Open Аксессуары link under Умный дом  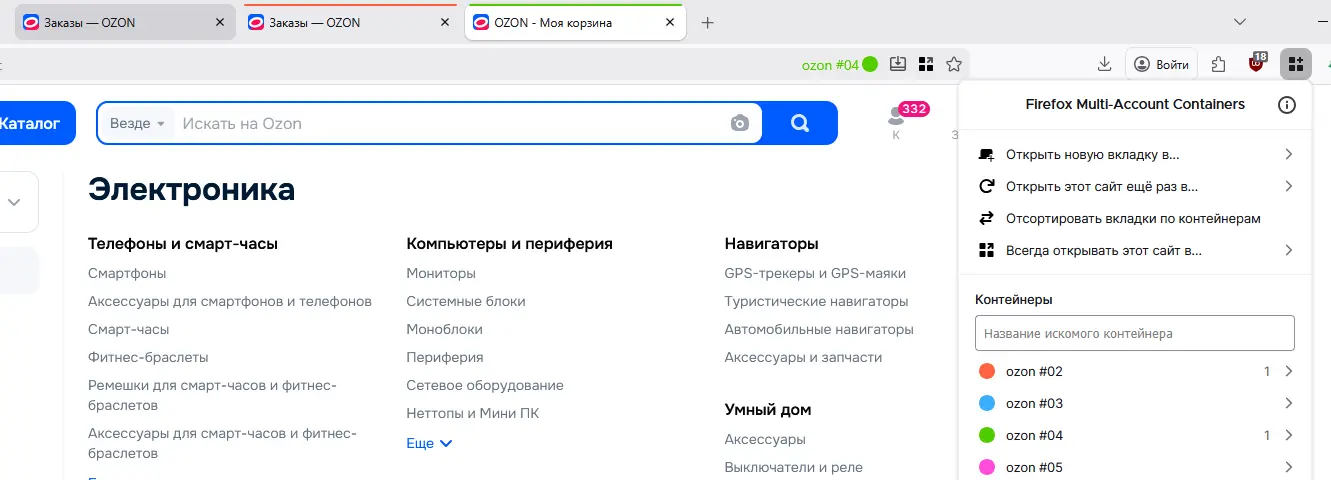click(x=765, y=439)
